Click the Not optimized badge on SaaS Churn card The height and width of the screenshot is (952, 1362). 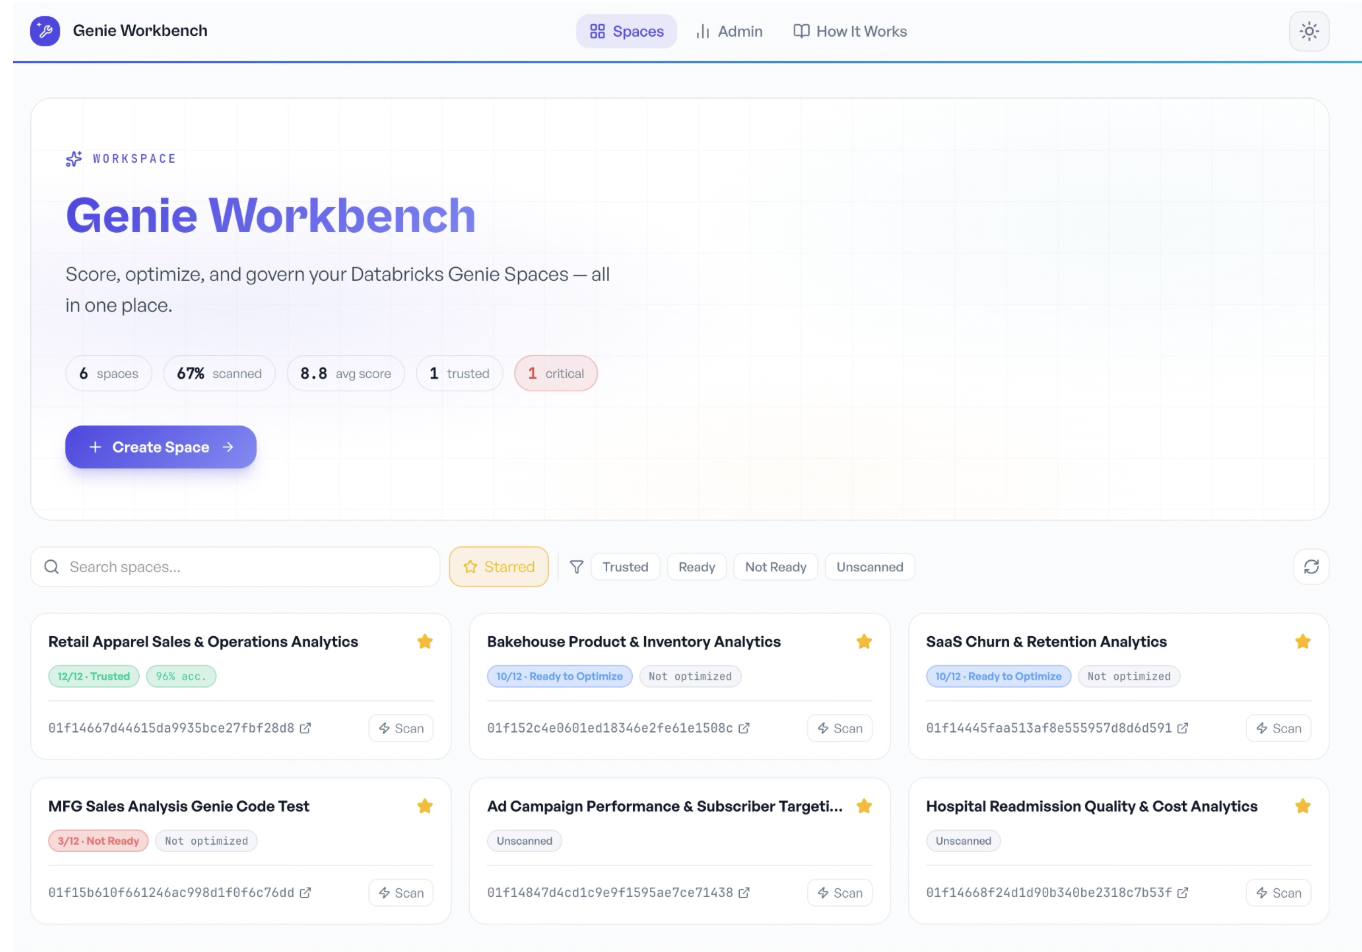(1129, 676)
